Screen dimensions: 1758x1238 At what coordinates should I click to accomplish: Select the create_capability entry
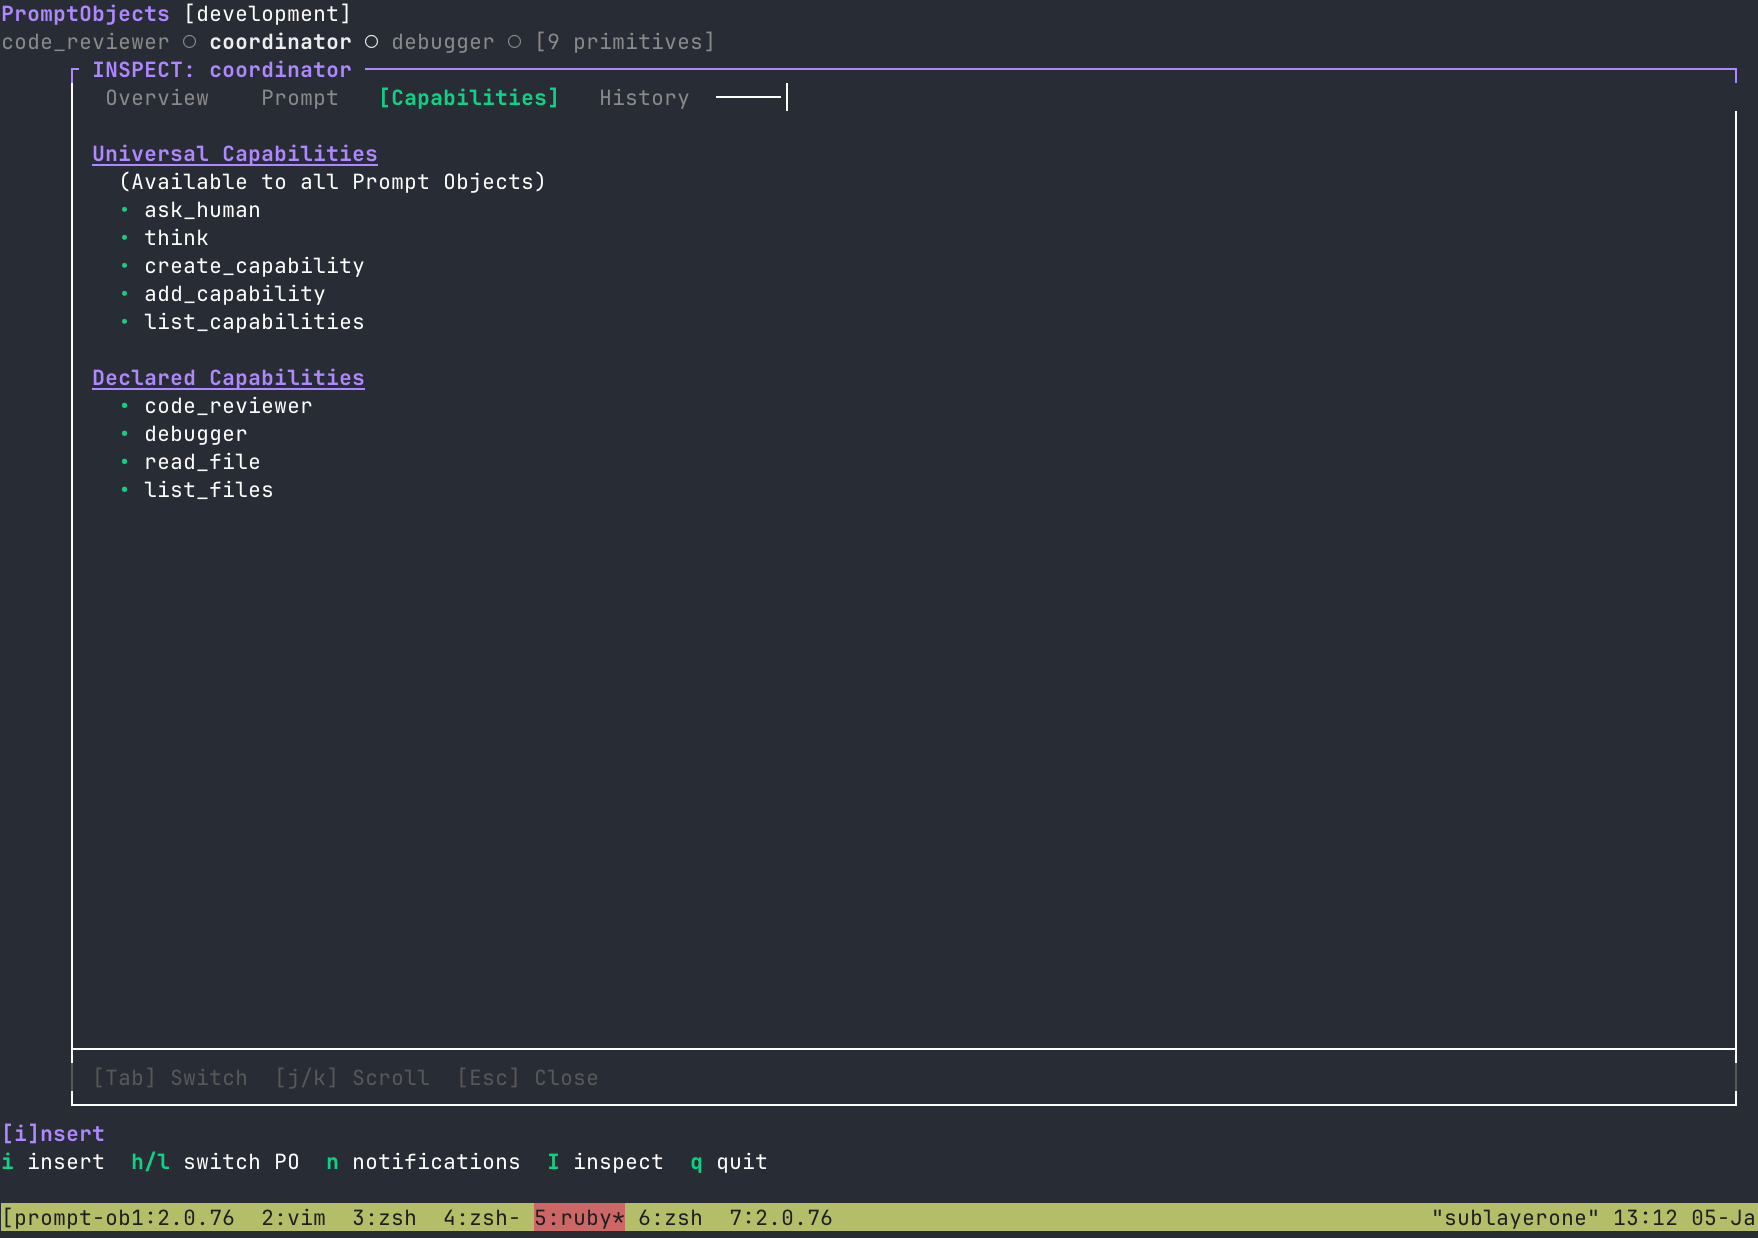click(254, 266)
